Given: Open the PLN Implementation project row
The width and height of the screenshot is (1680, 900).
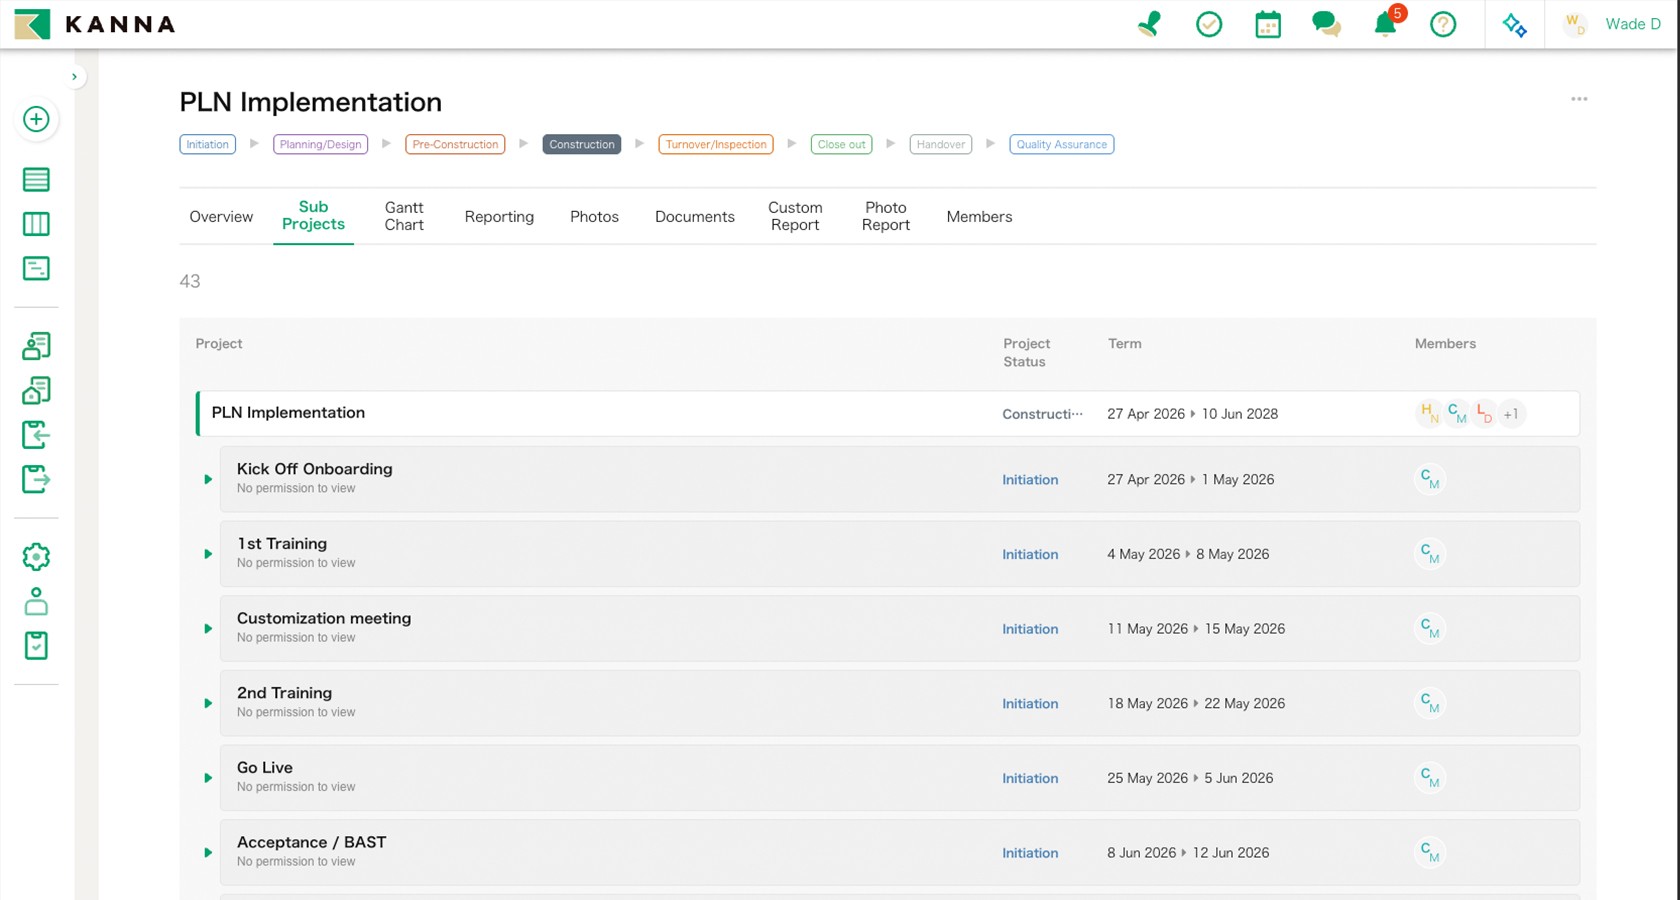Looking at the screenshot, I should pos(888,413).
